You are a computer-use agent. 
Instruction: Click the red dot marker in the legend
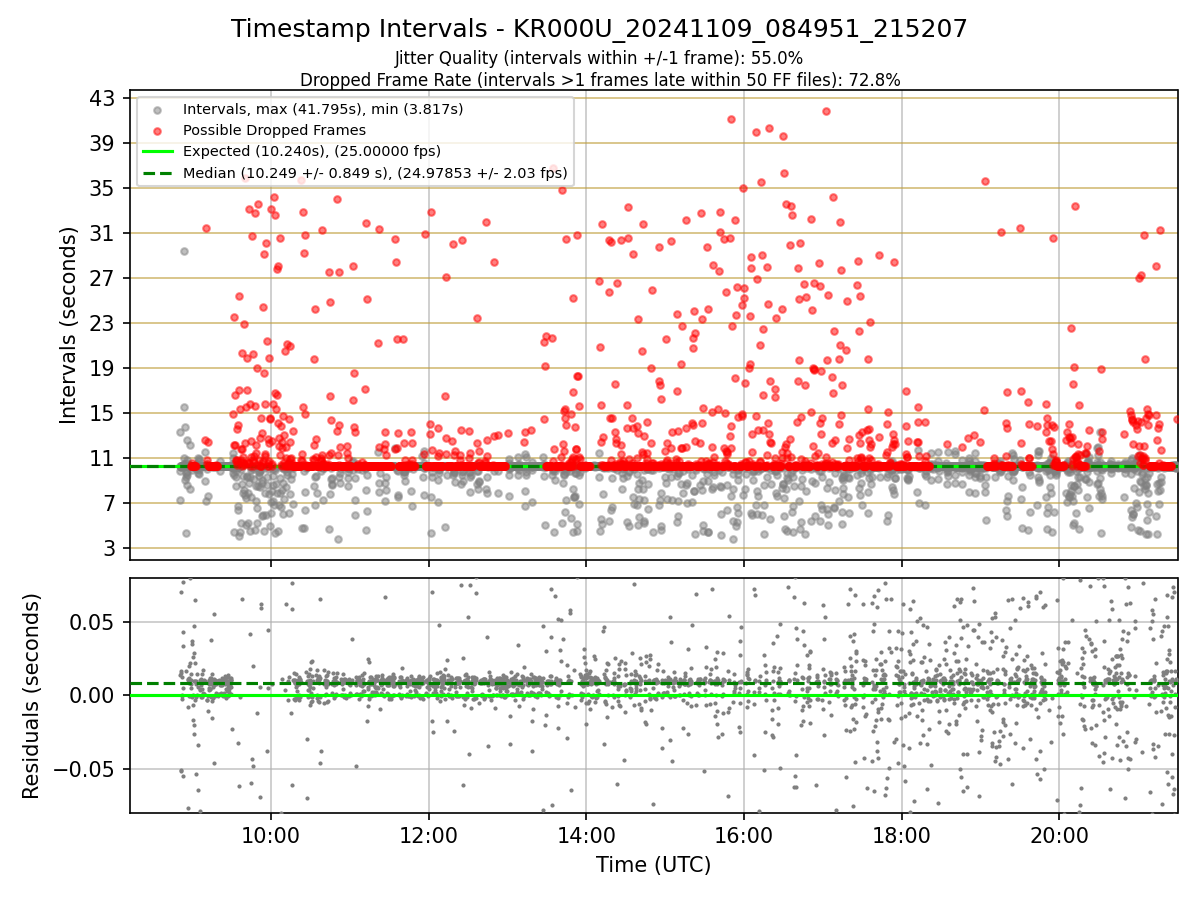point(157,130)
